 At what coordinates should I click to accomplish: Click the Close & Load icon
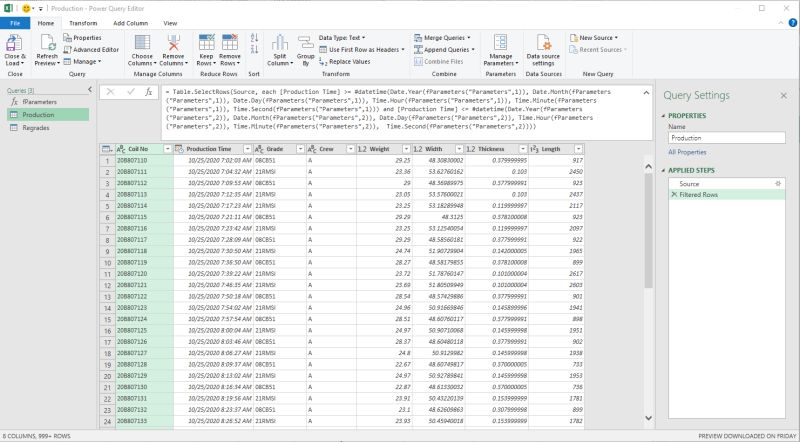14,44
